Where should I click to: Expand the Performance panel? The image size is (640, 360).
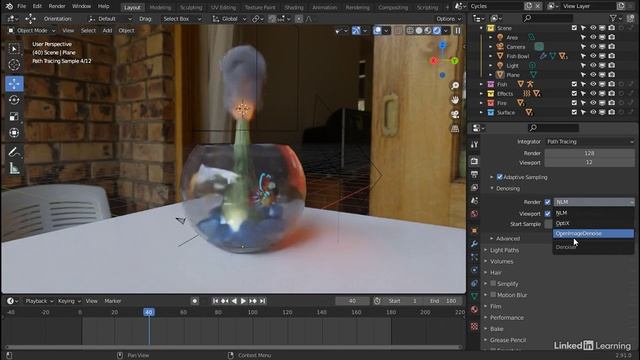click(x=507, y=318)
